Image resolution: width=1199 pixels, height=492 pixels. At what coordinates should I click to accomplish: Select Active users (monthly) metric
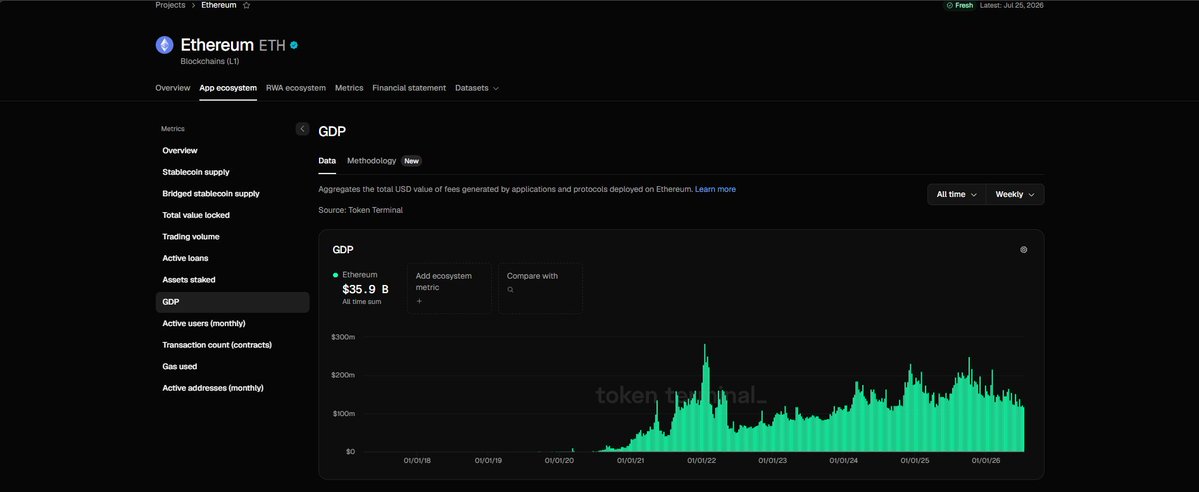tap(232, 324)
